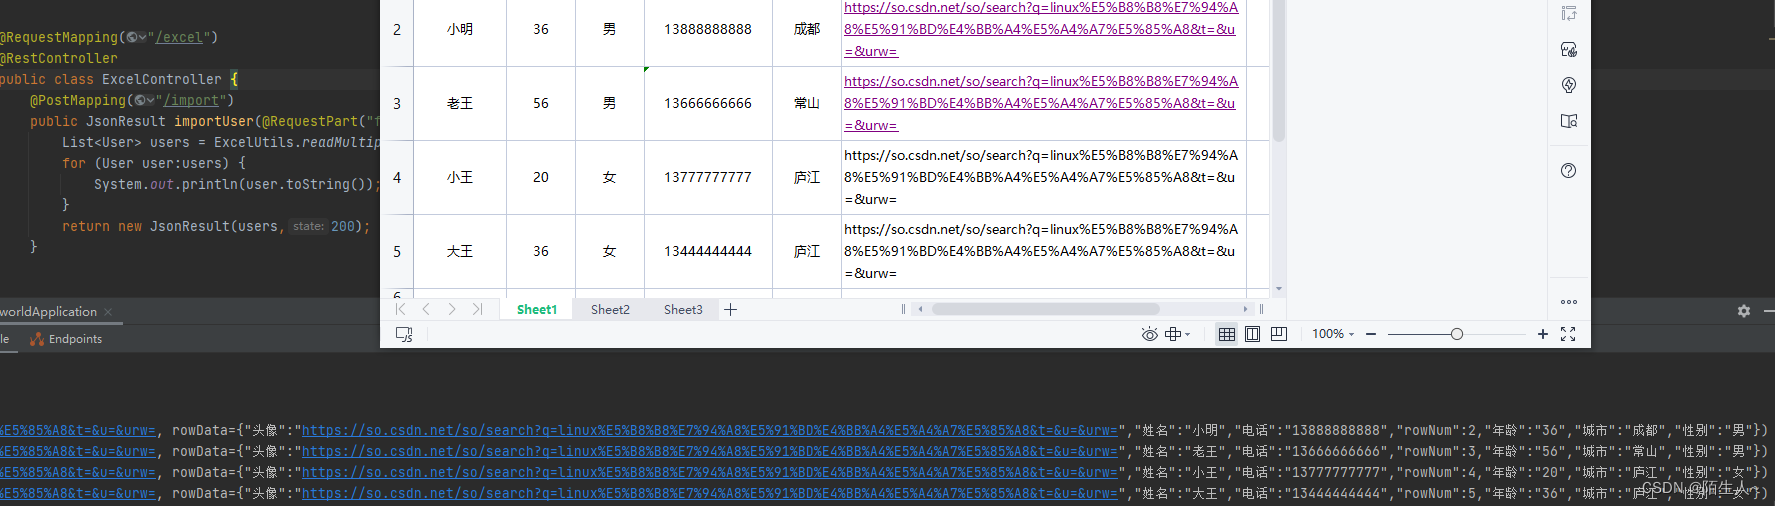Open the IDE run panel gear settings

(x=1744, y=311)
